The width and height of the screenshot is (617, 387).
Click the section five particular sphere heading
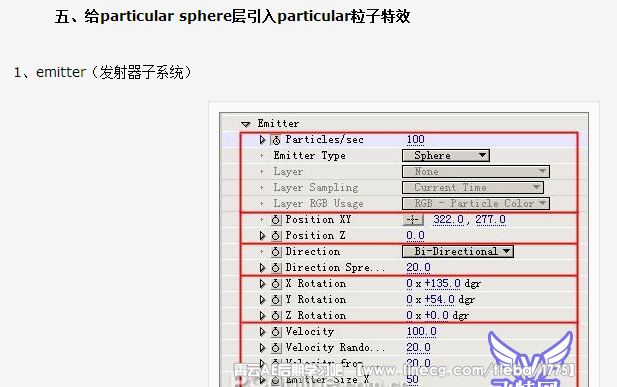coord(233,17)
